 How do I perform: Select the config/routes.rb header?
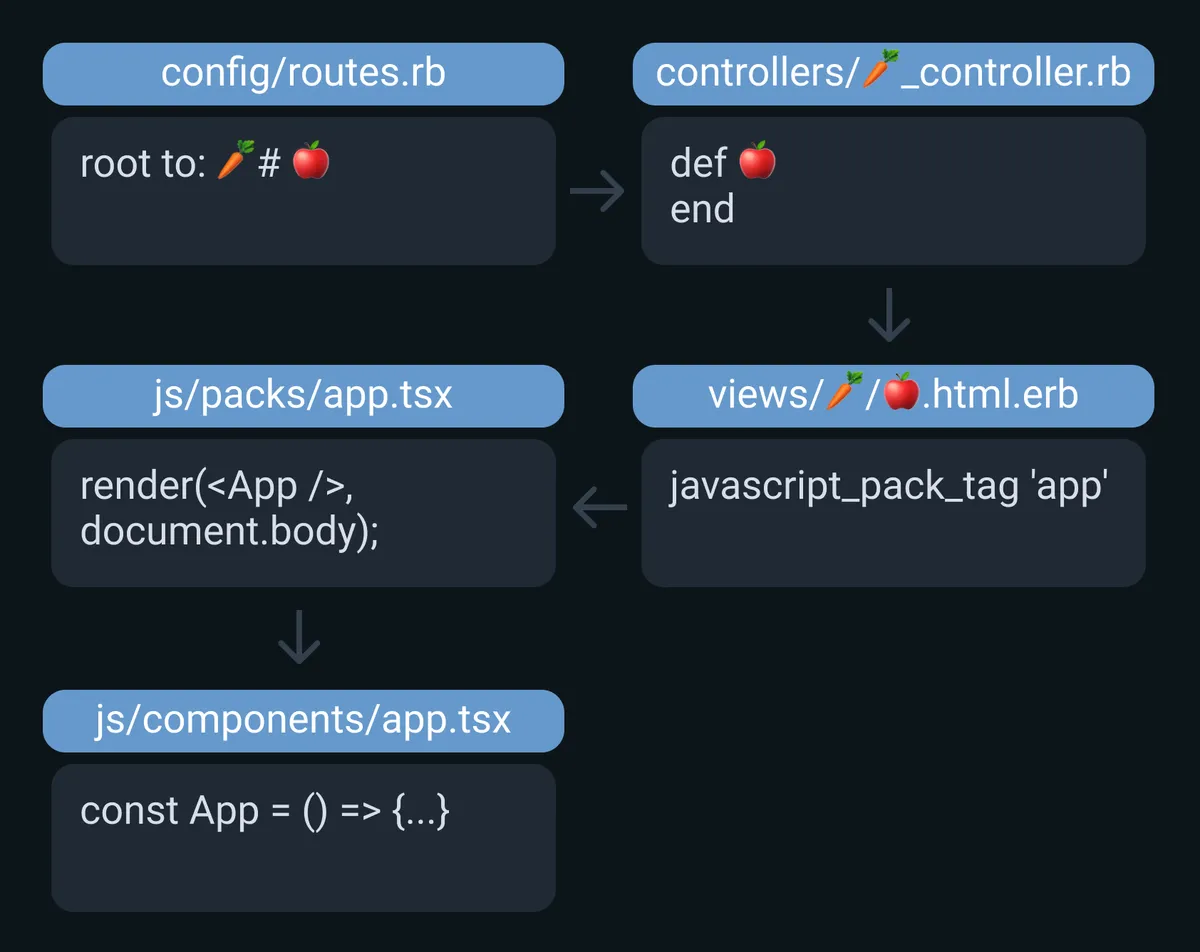[x=303, y=74]
